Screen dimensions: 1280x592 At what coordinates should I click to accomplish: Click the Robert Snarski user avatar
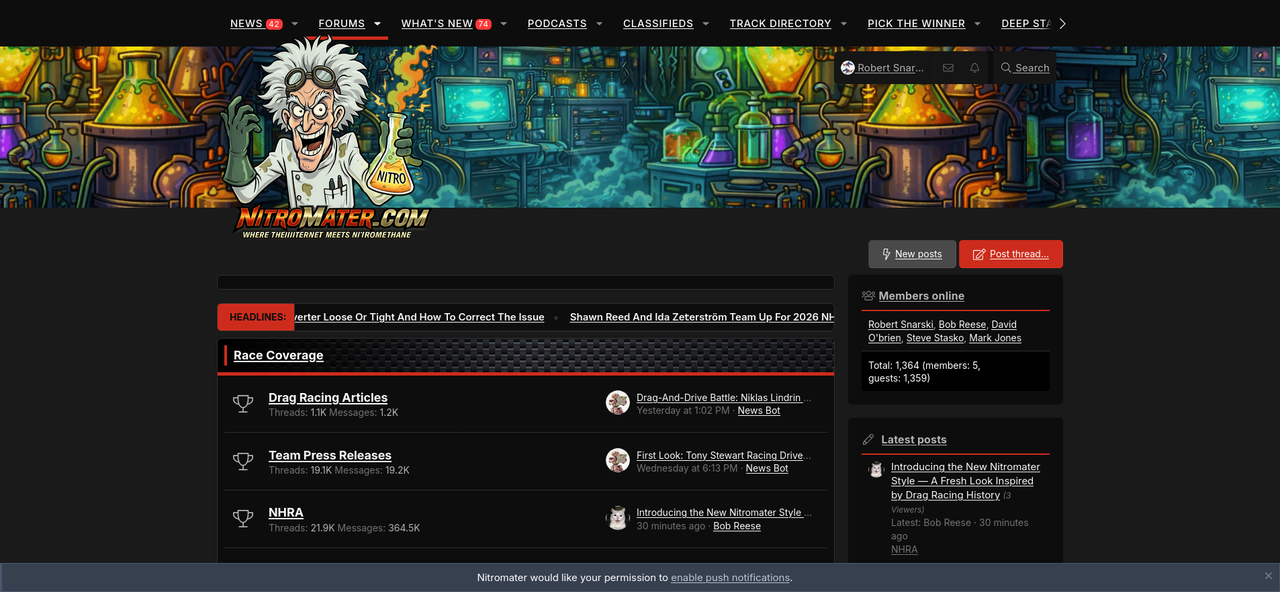click(x=848, y=68)
